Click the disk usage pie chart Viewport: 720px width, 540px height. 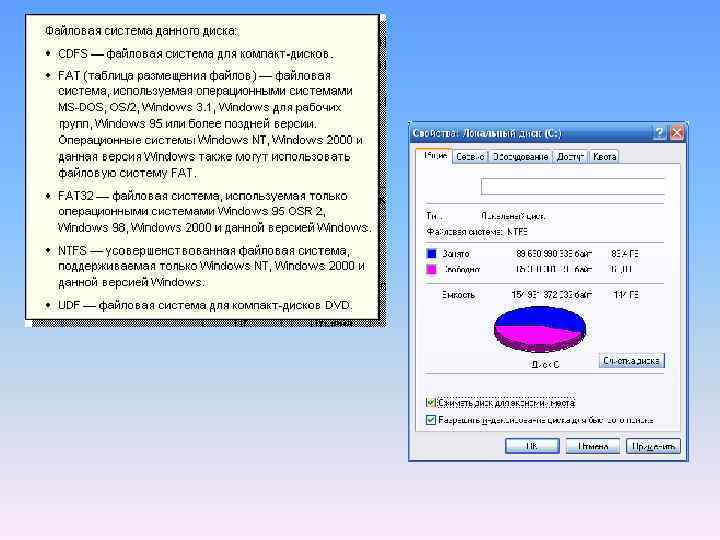pyautogui.click(x=540, y=329)
